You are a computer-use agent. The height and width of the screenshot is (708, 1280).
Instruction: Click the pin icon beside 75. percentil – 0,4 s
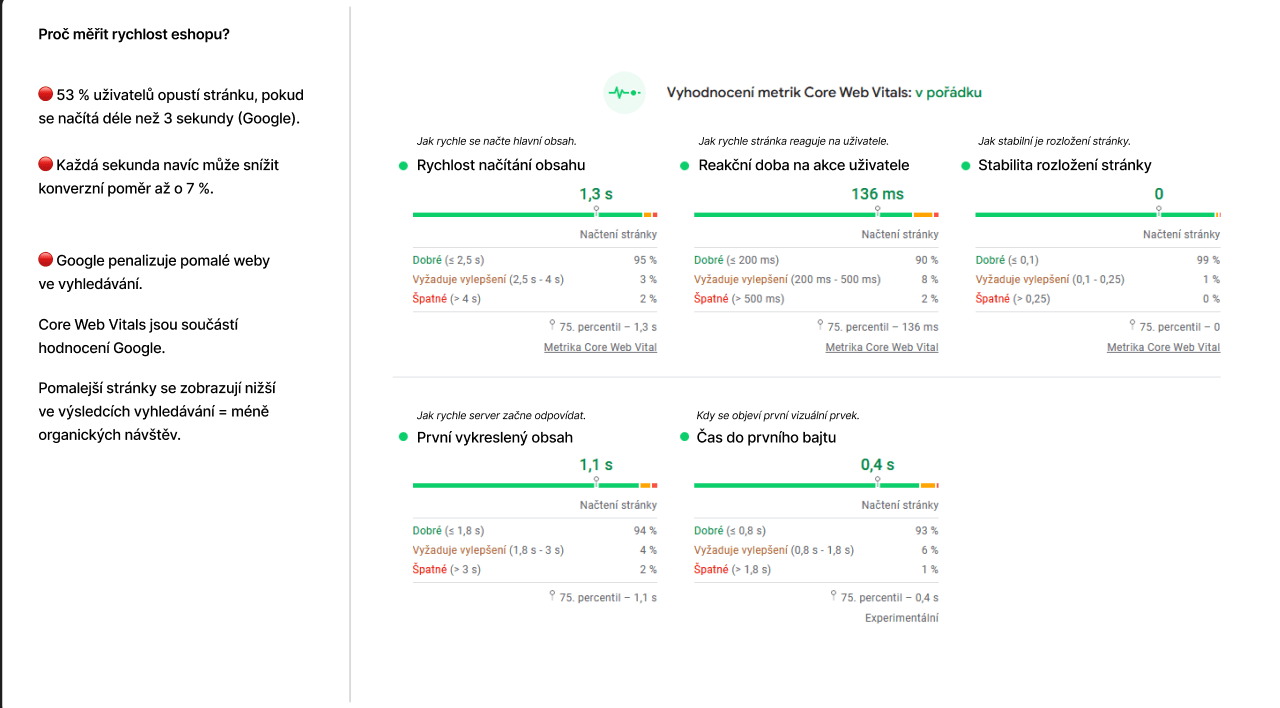[833, 597]
